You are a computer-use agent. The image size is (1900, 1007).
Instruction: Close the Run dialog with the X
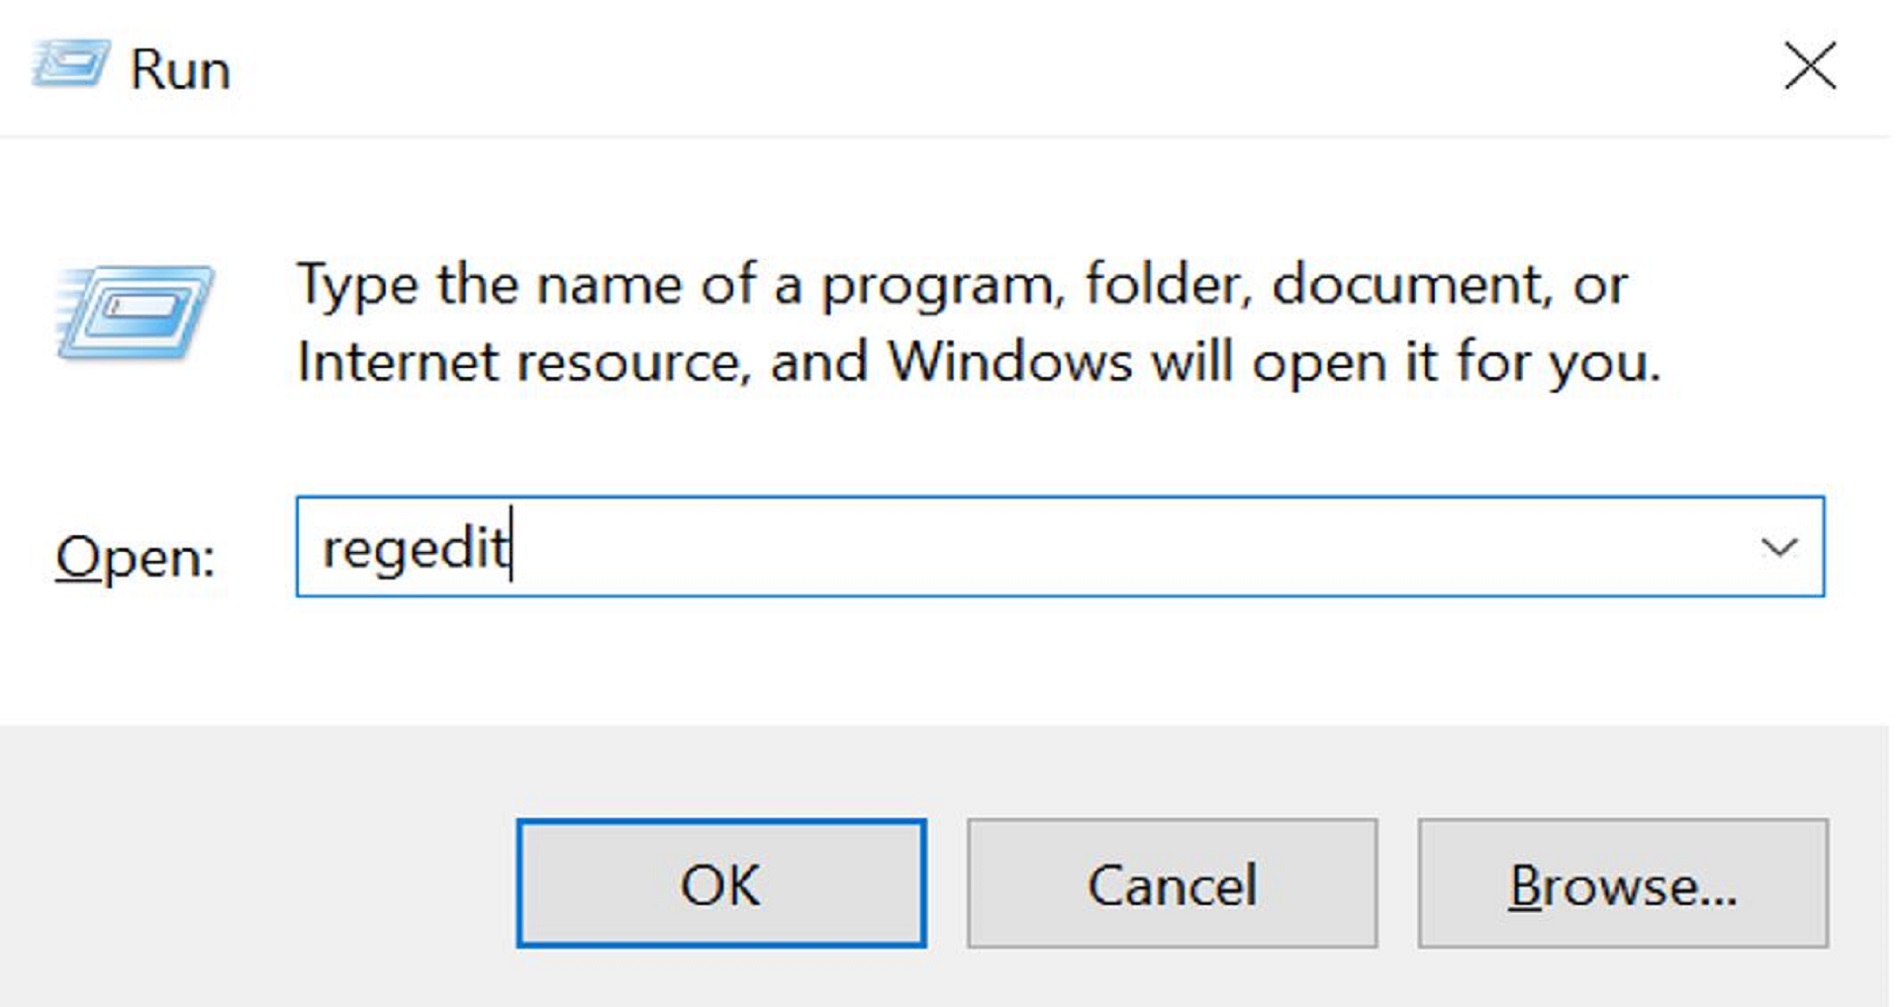point(1811,65)
